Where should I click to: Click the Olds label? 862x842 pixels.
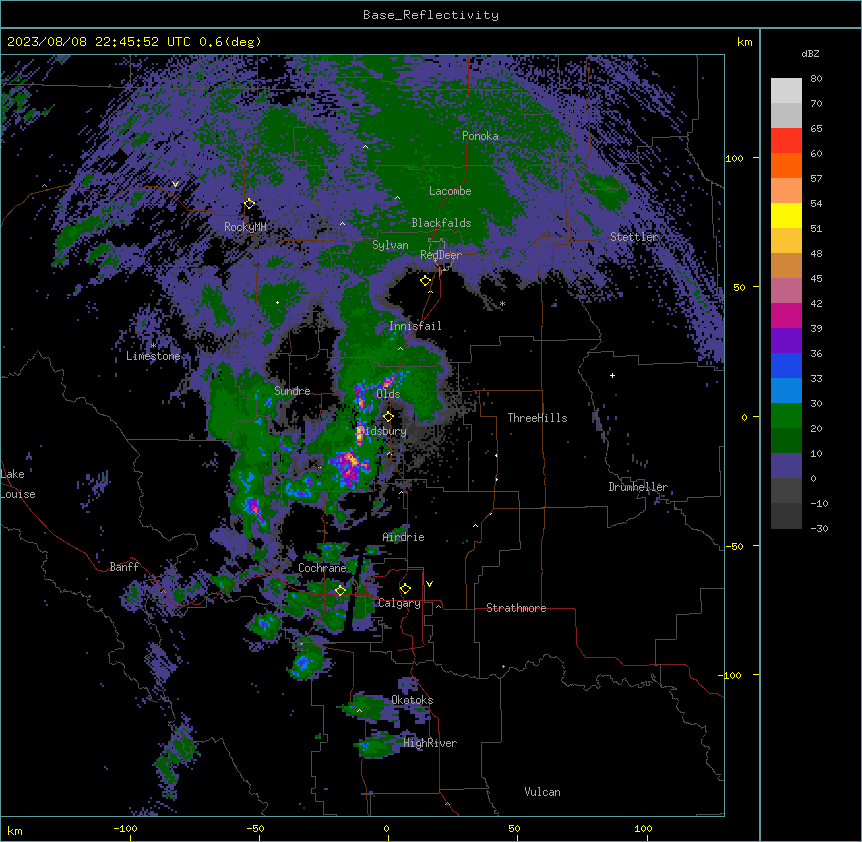[x=388, y=394]
